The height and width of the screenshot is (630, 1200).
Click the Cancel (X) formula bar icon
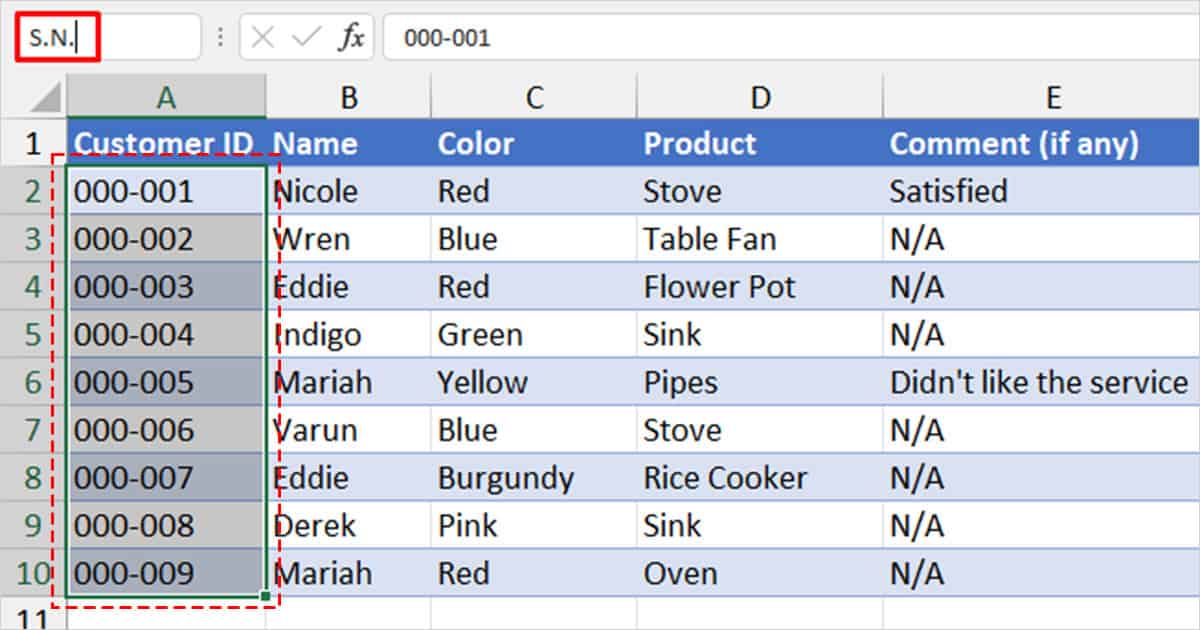[263, 38]
